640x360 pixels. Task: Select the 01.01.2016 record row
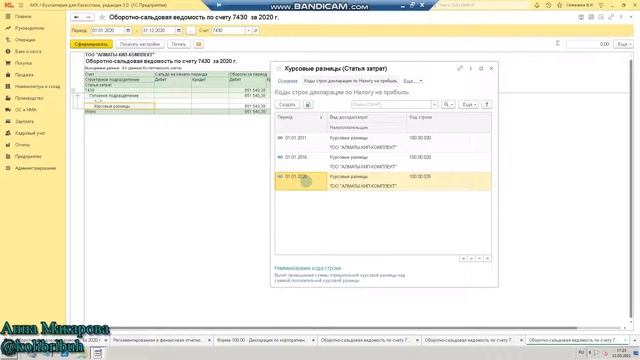pyautogui.click(x=383, y=162)
